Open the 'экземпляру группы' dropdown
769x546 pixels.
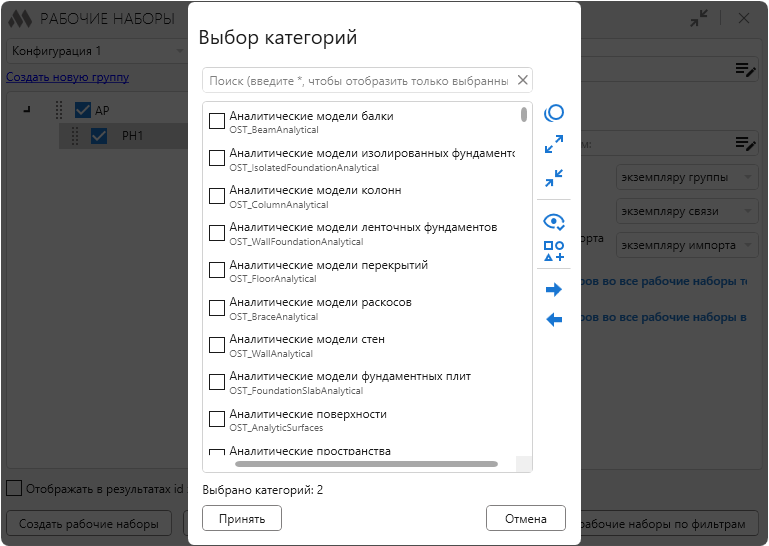686,178
